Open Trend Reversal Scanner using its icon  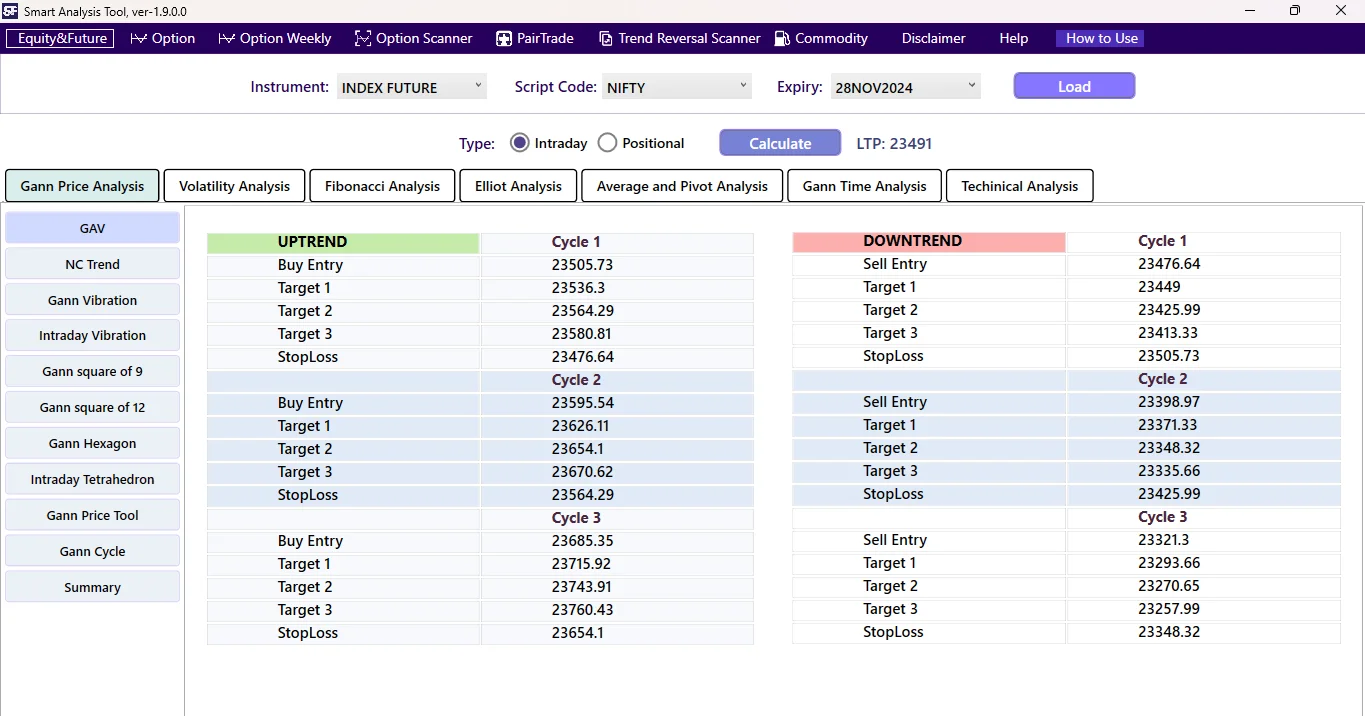[x=605, y=38]
